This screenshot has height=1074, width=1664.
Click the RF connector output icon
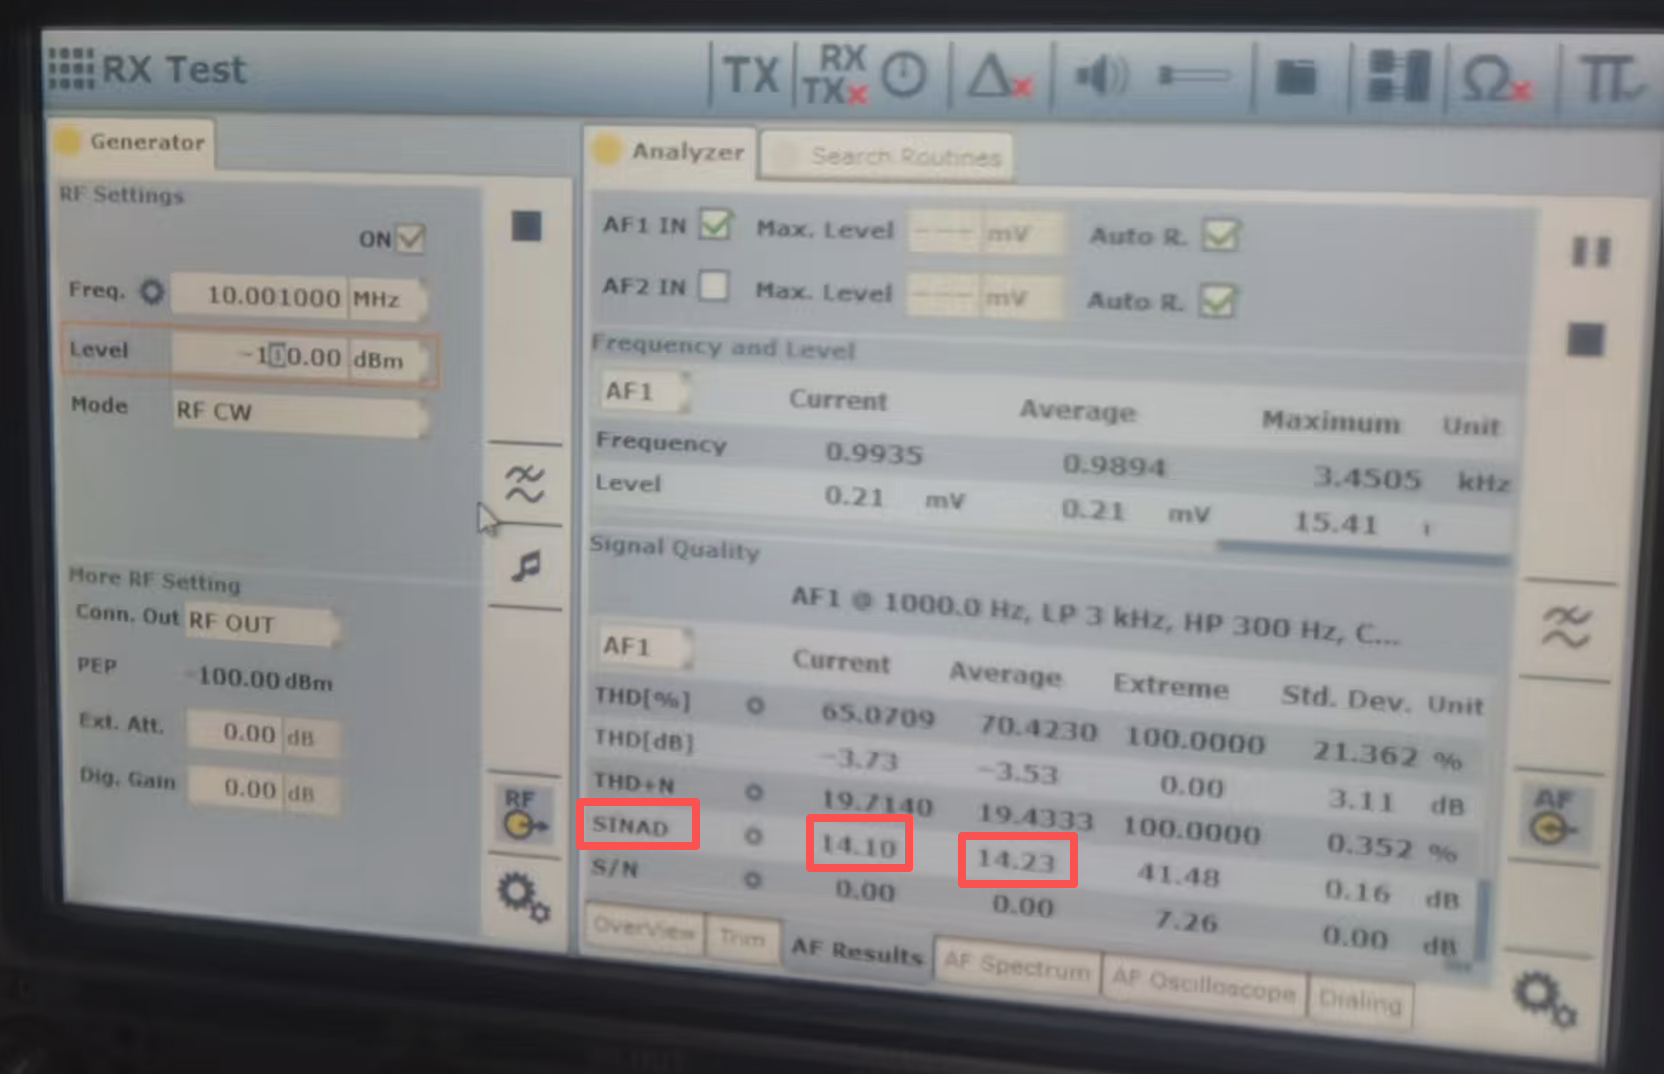click(x=526, y=814)
